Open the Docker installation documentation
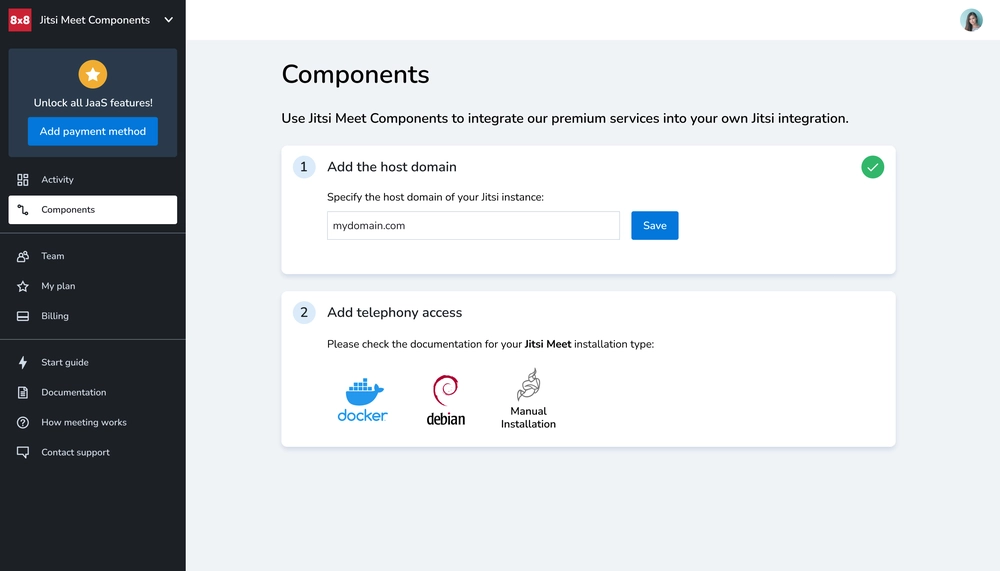 click(x=362, y=400)
